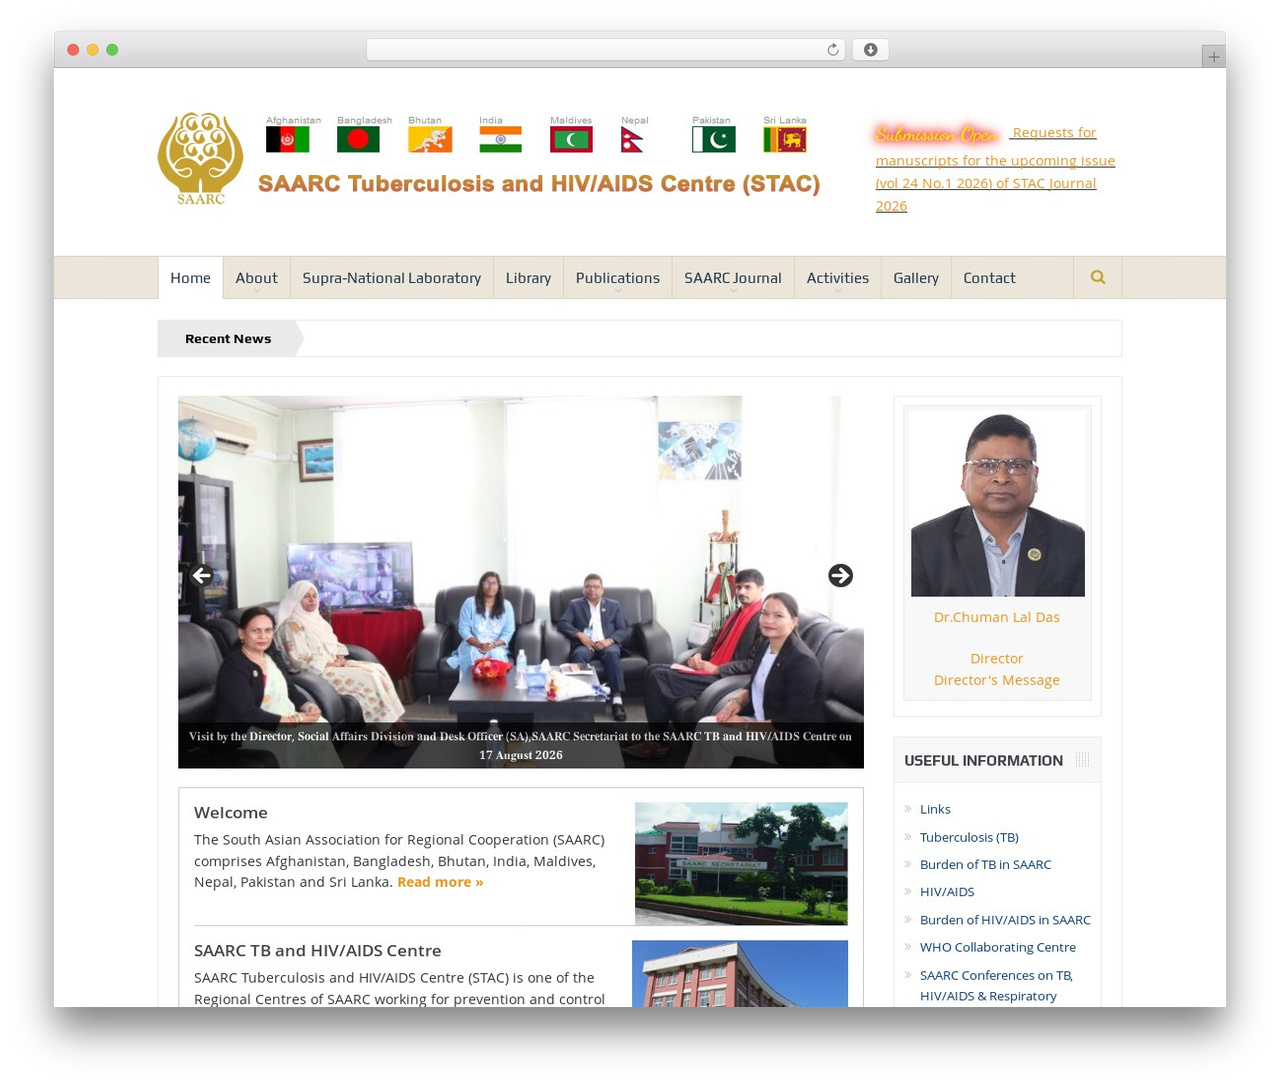1280x1084 pixels.
Task: Open SAARC Conferences on TB link
Action: [996, 985]
